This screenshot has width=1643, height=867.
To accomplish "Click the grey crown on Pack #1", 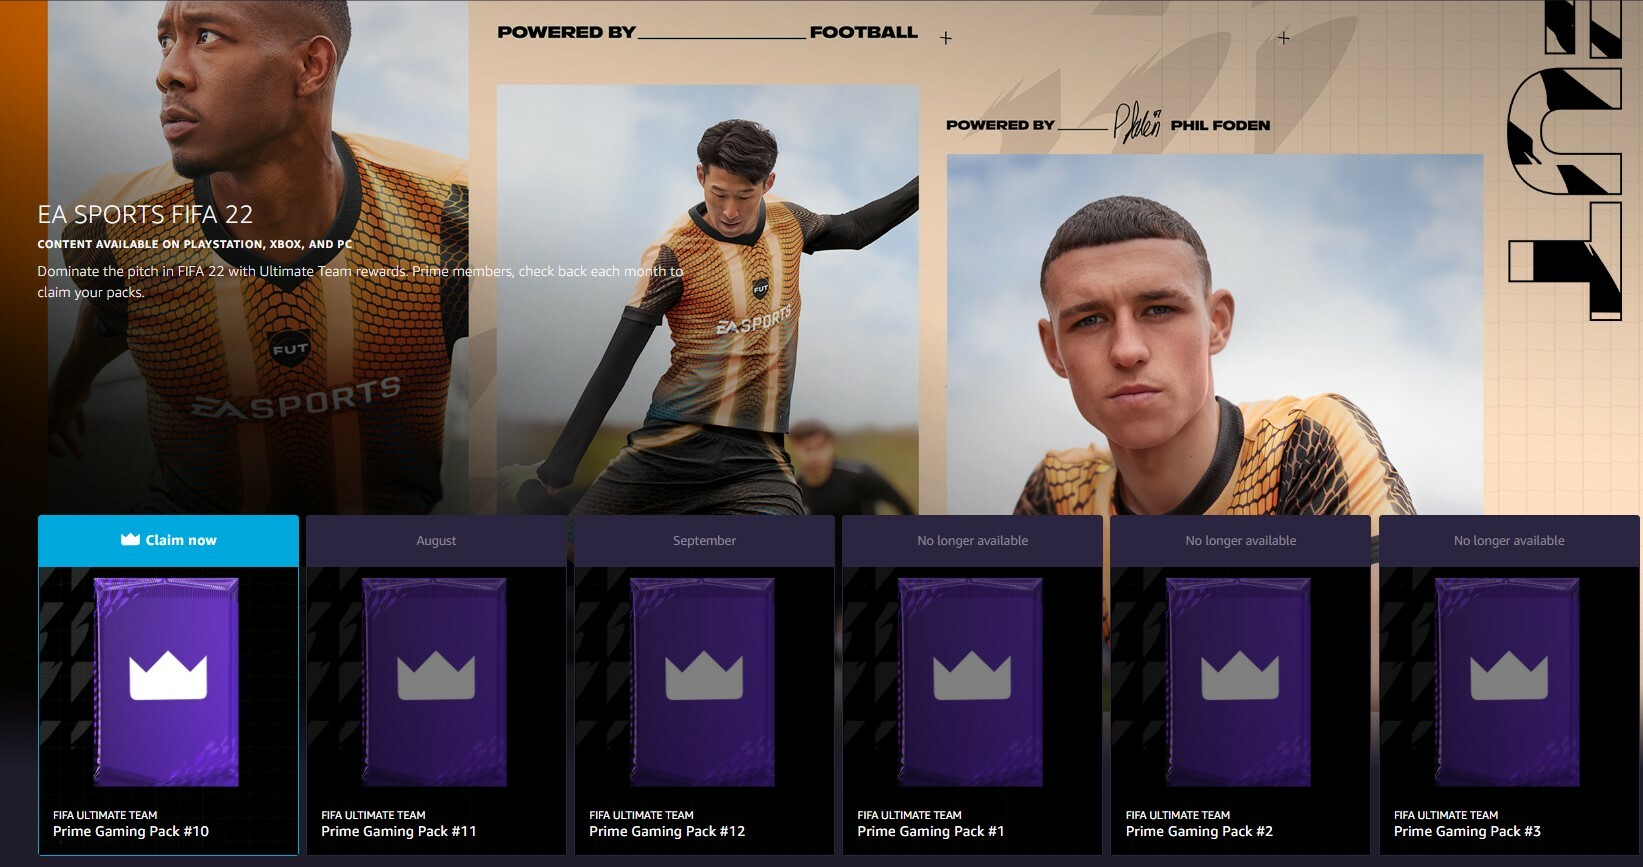I will click(972, 675).
